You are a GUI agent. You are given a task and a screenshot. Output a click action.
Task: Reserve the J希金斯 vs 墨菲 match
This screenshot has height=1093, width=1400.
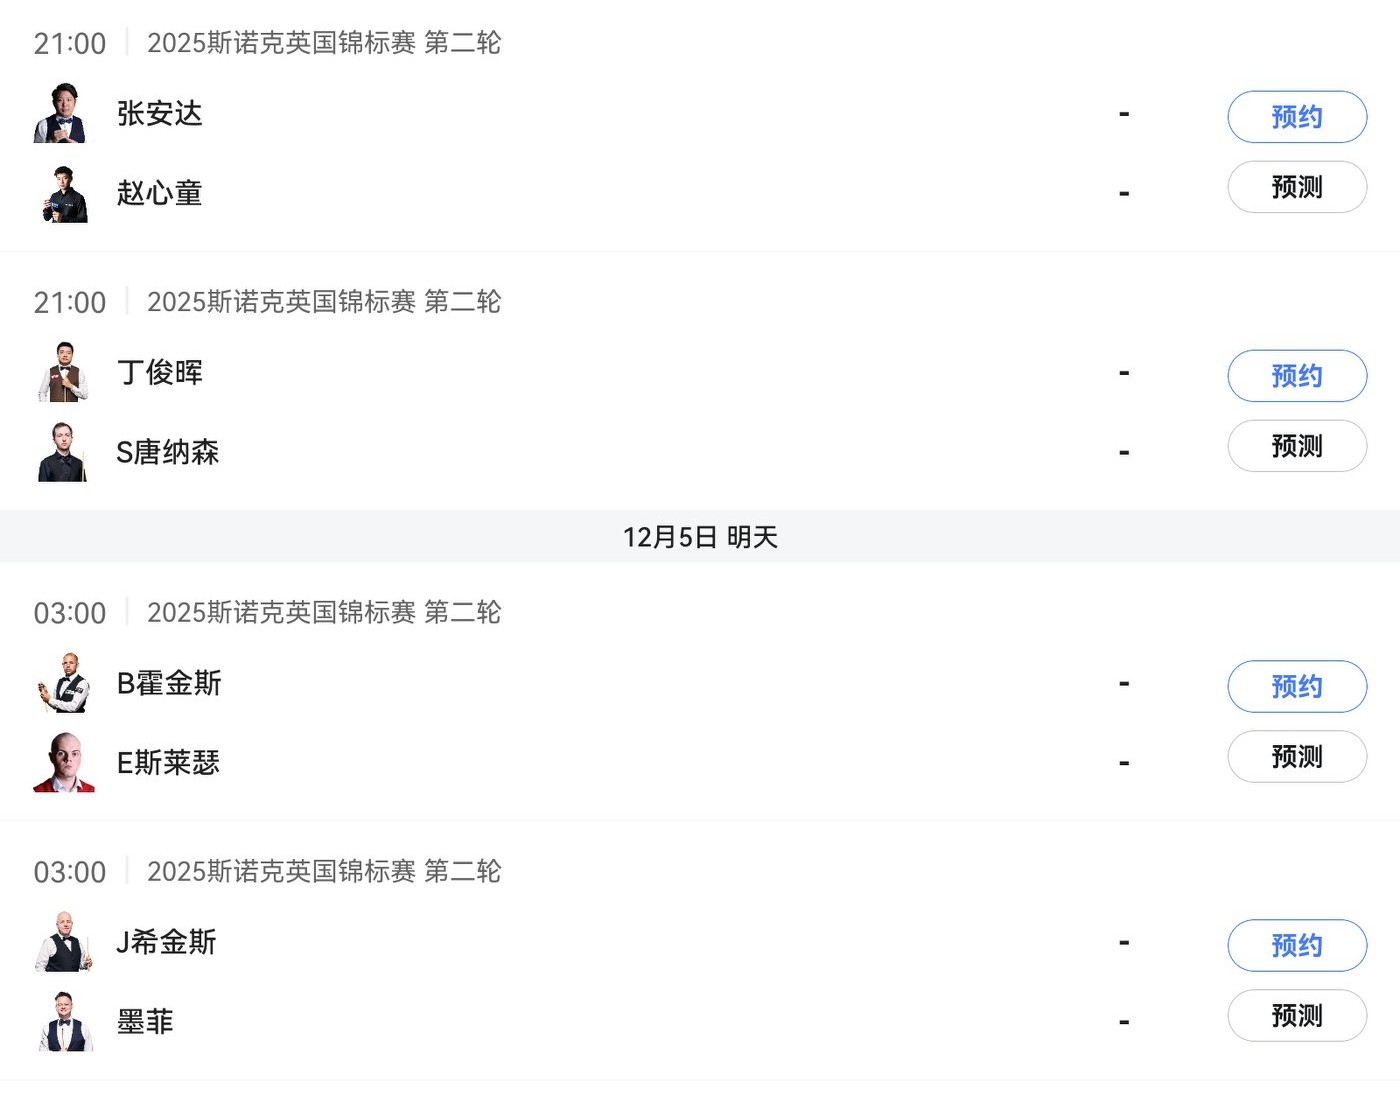click(1296, 946)
